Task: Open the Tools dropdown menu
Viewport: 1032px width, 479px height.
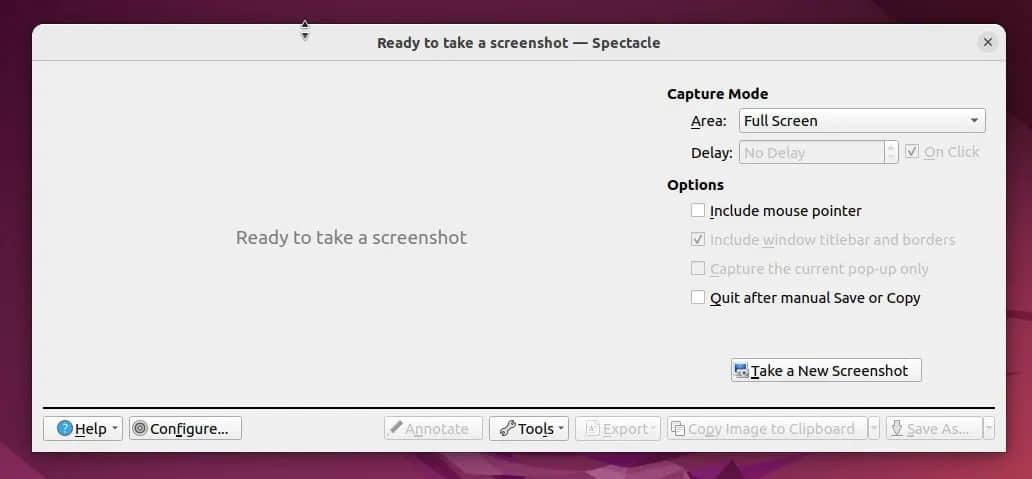Action: 561,429
